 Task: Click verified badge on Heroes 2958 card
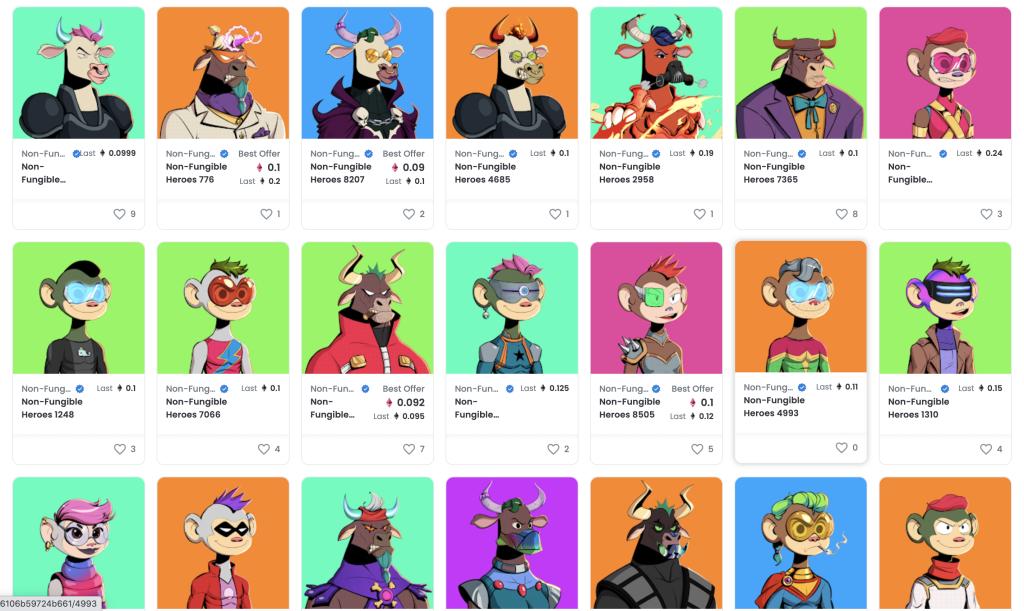656,153
